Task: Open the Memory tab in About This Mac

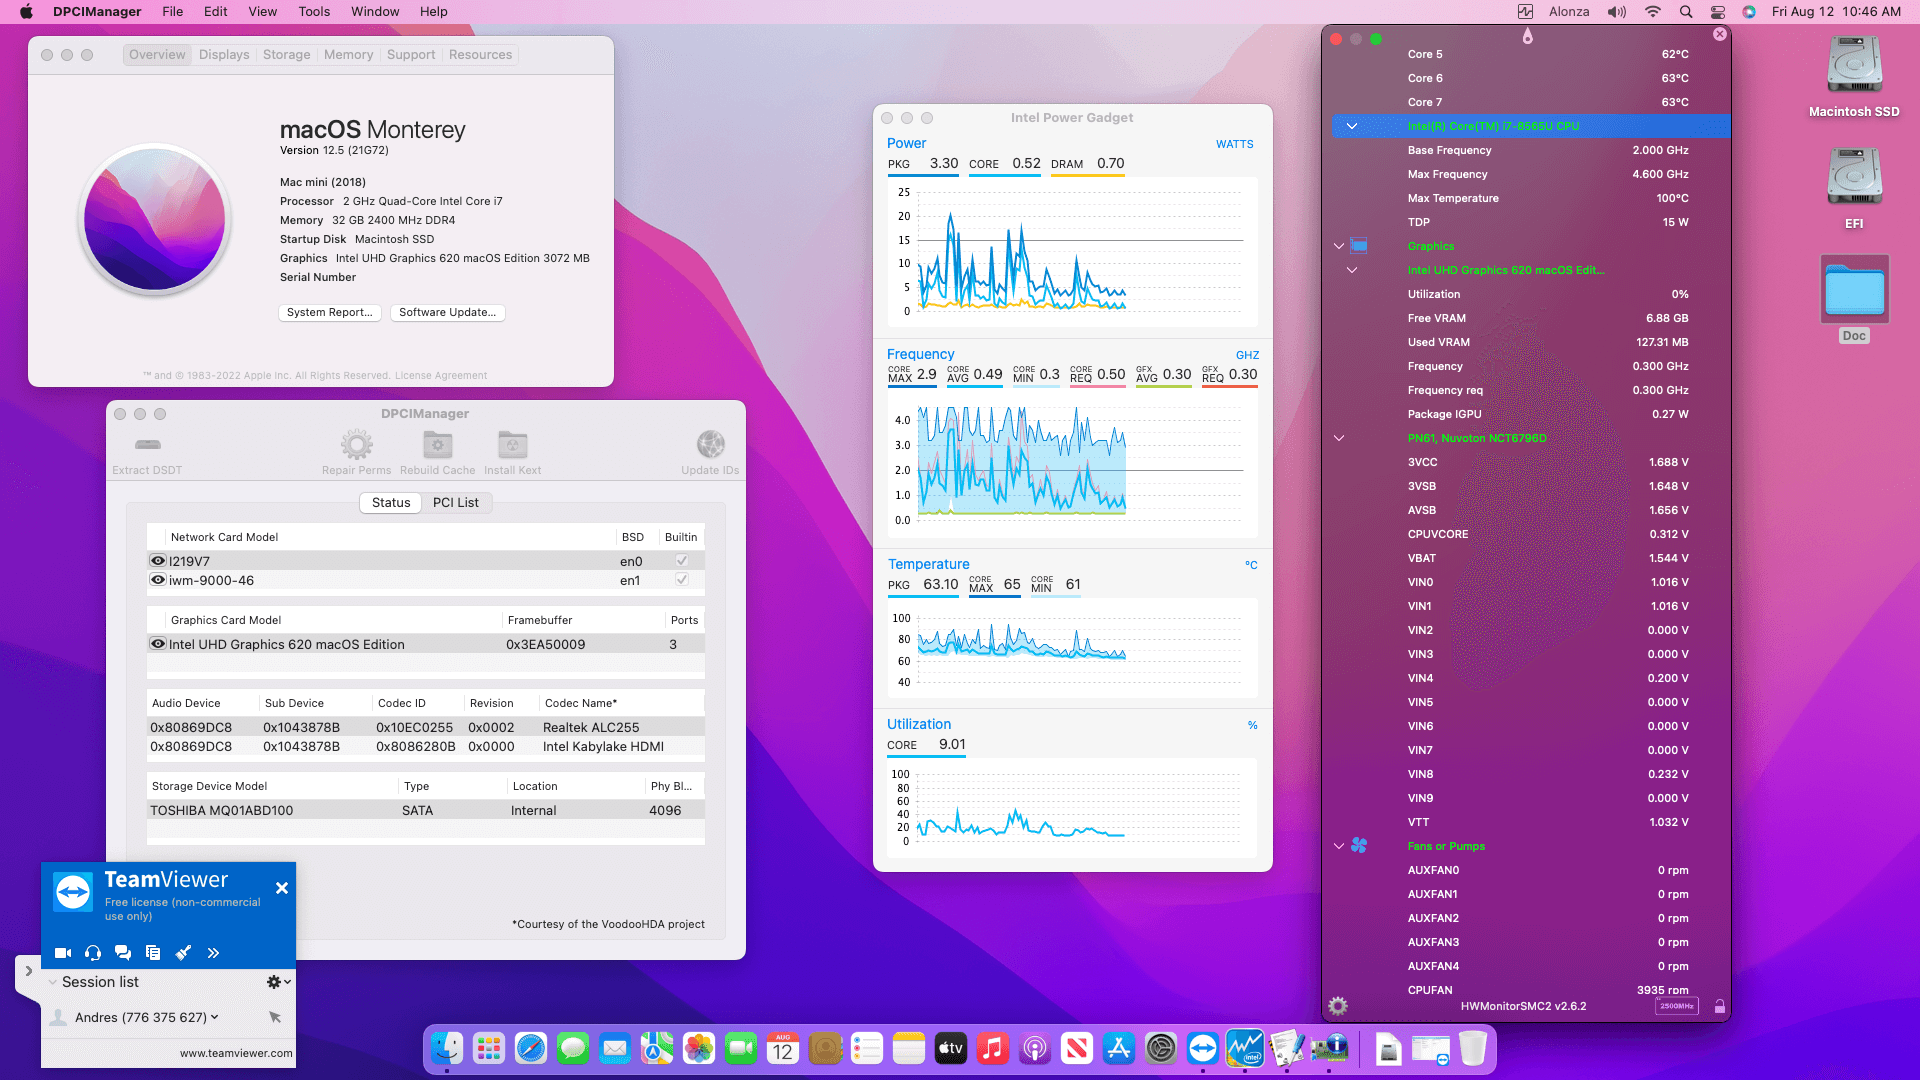Action: [x=348, y=55]
